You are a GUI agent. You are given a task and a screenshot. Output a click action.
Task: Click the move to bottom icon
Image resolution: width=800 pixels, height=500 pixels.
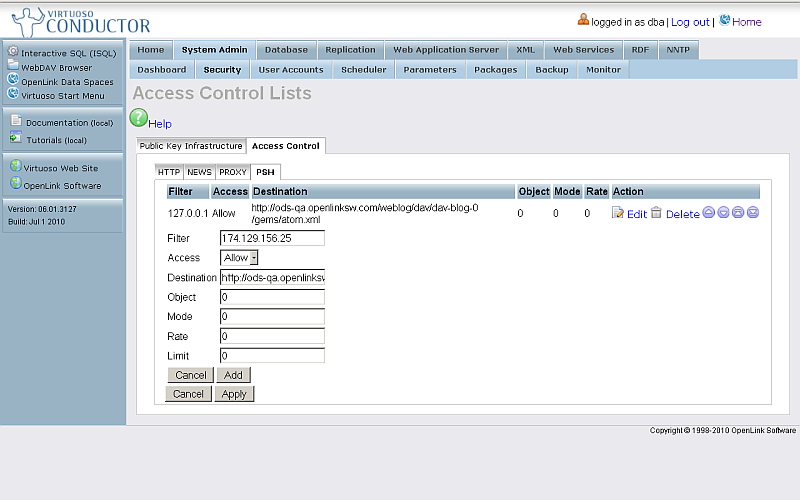[753, 212]
